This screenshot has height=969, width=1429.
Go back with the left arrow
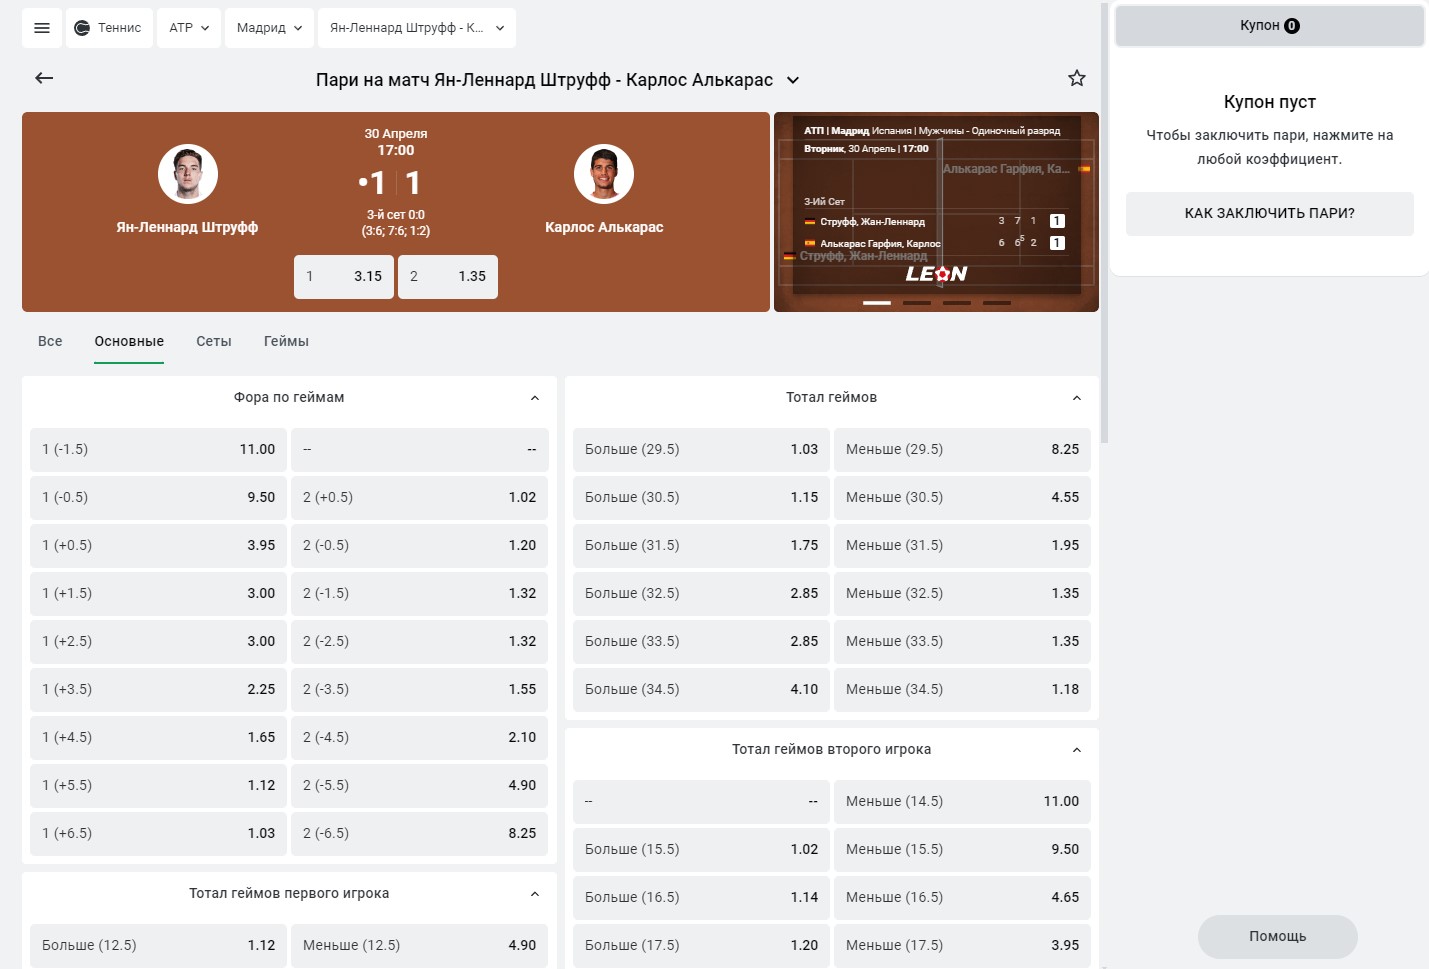pos(44,78)
